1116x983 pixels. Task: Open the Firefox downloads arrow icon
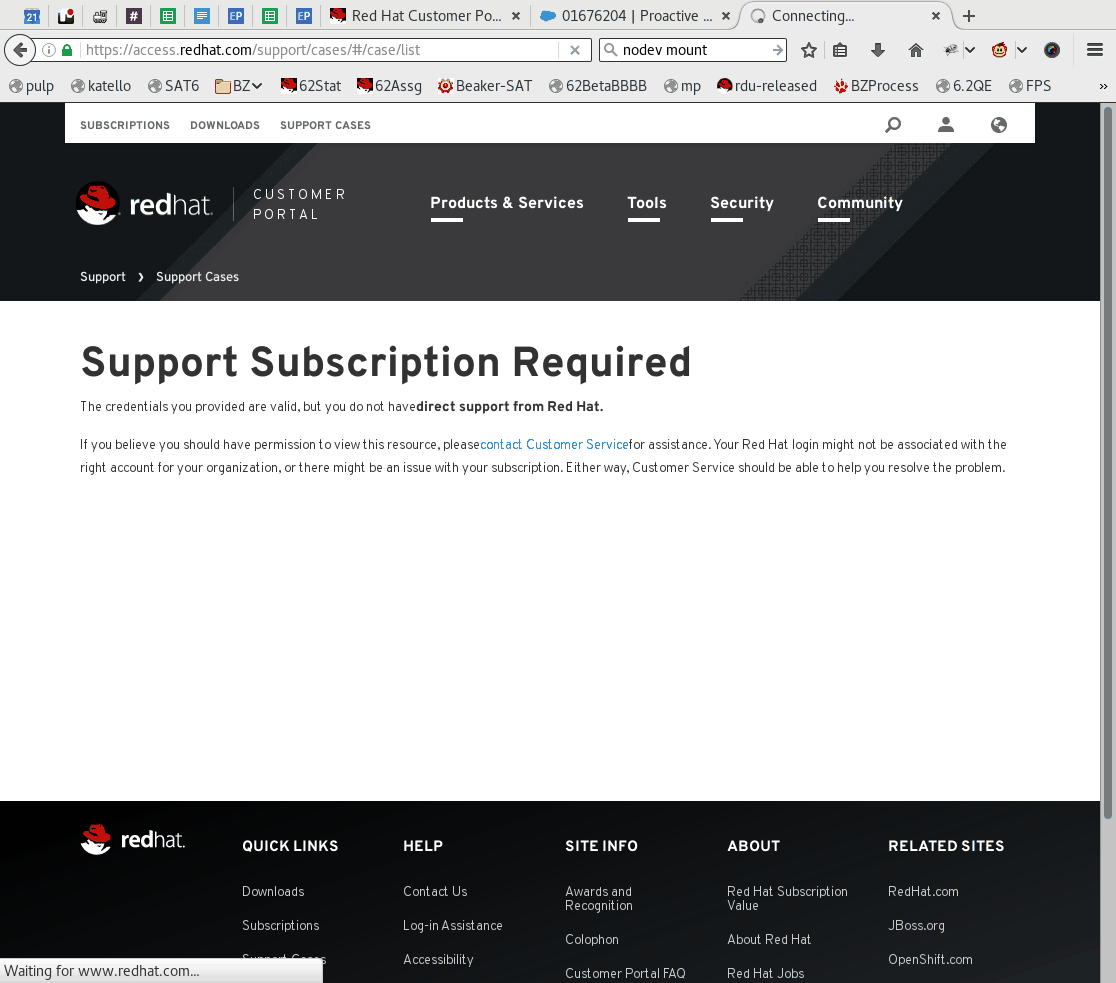click(878, 50)
